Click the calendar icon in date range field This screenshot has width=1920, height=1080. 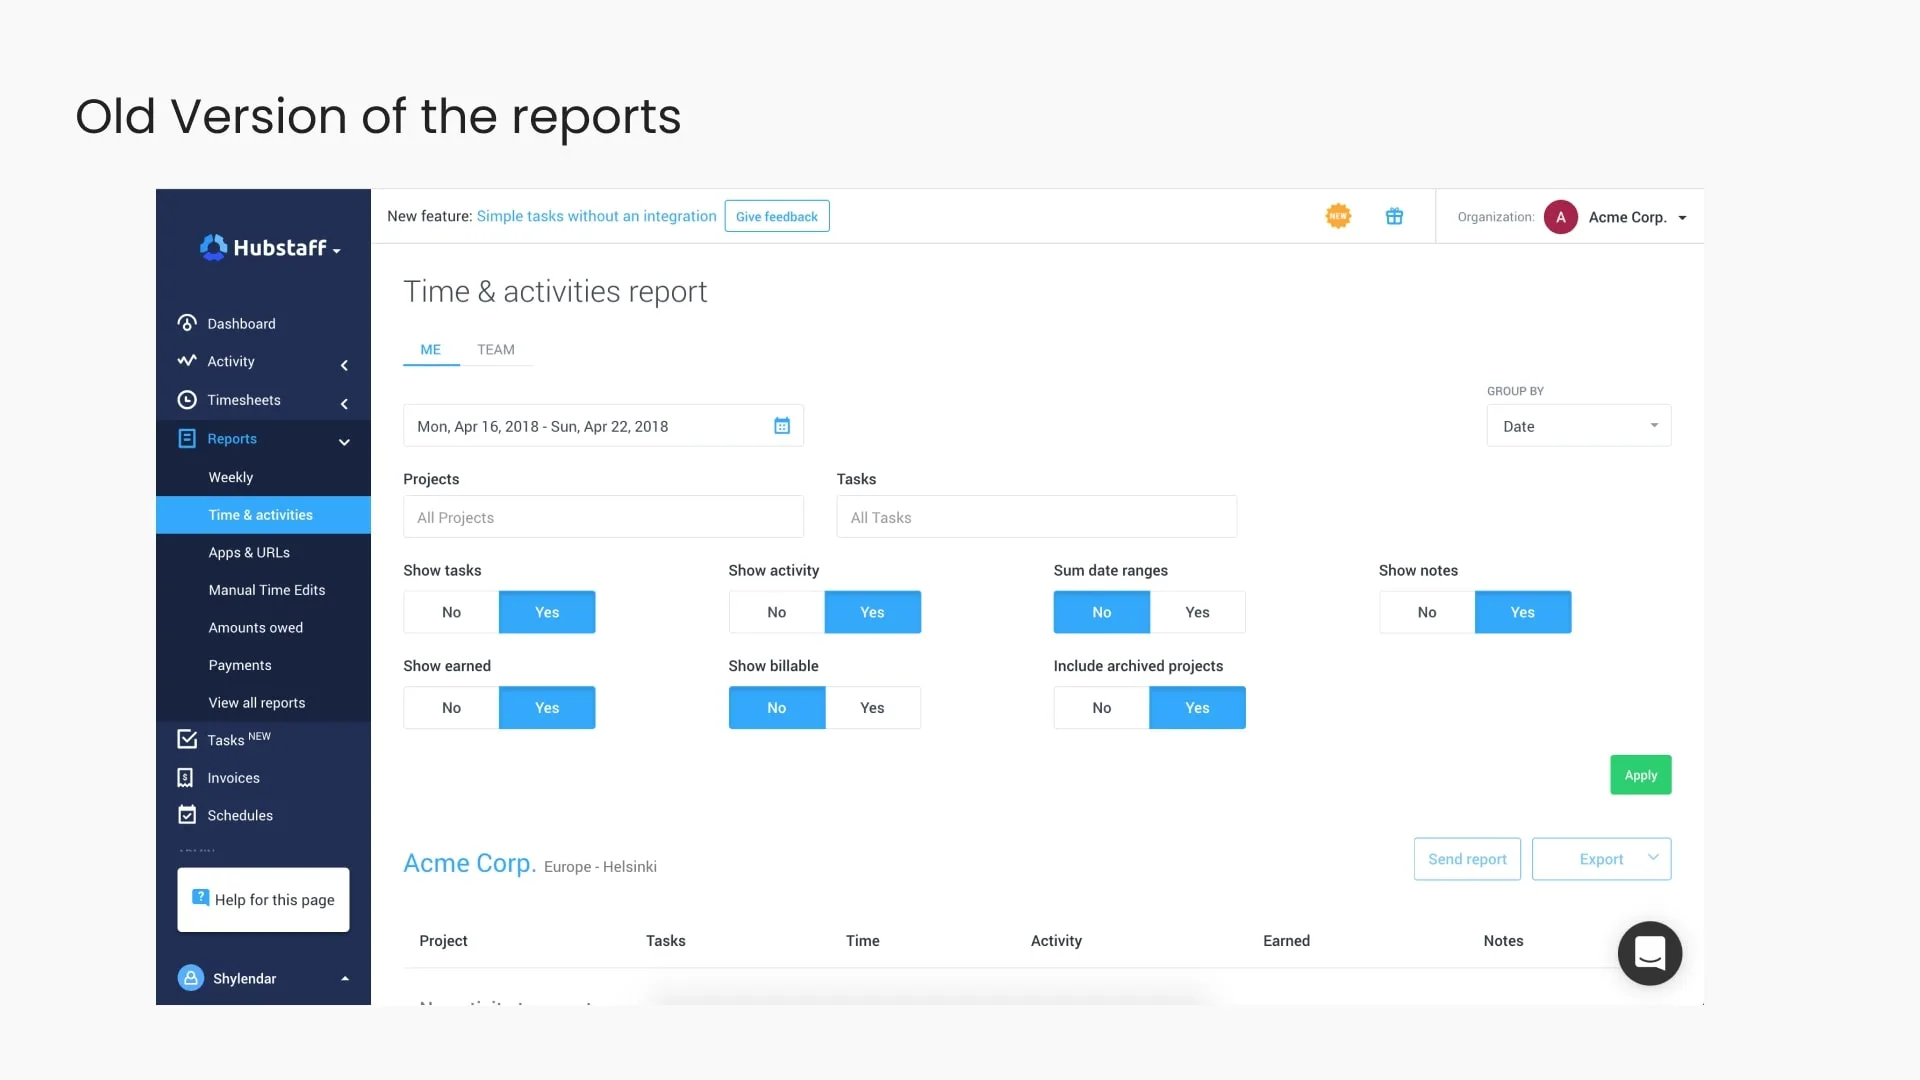click(782, 426)
